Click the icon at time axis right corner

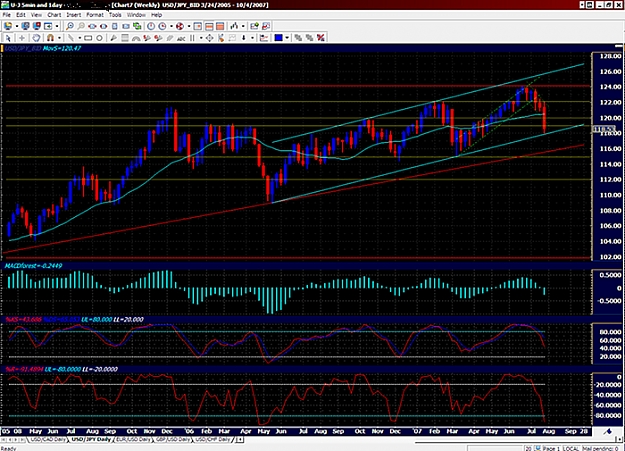(608, 431)
